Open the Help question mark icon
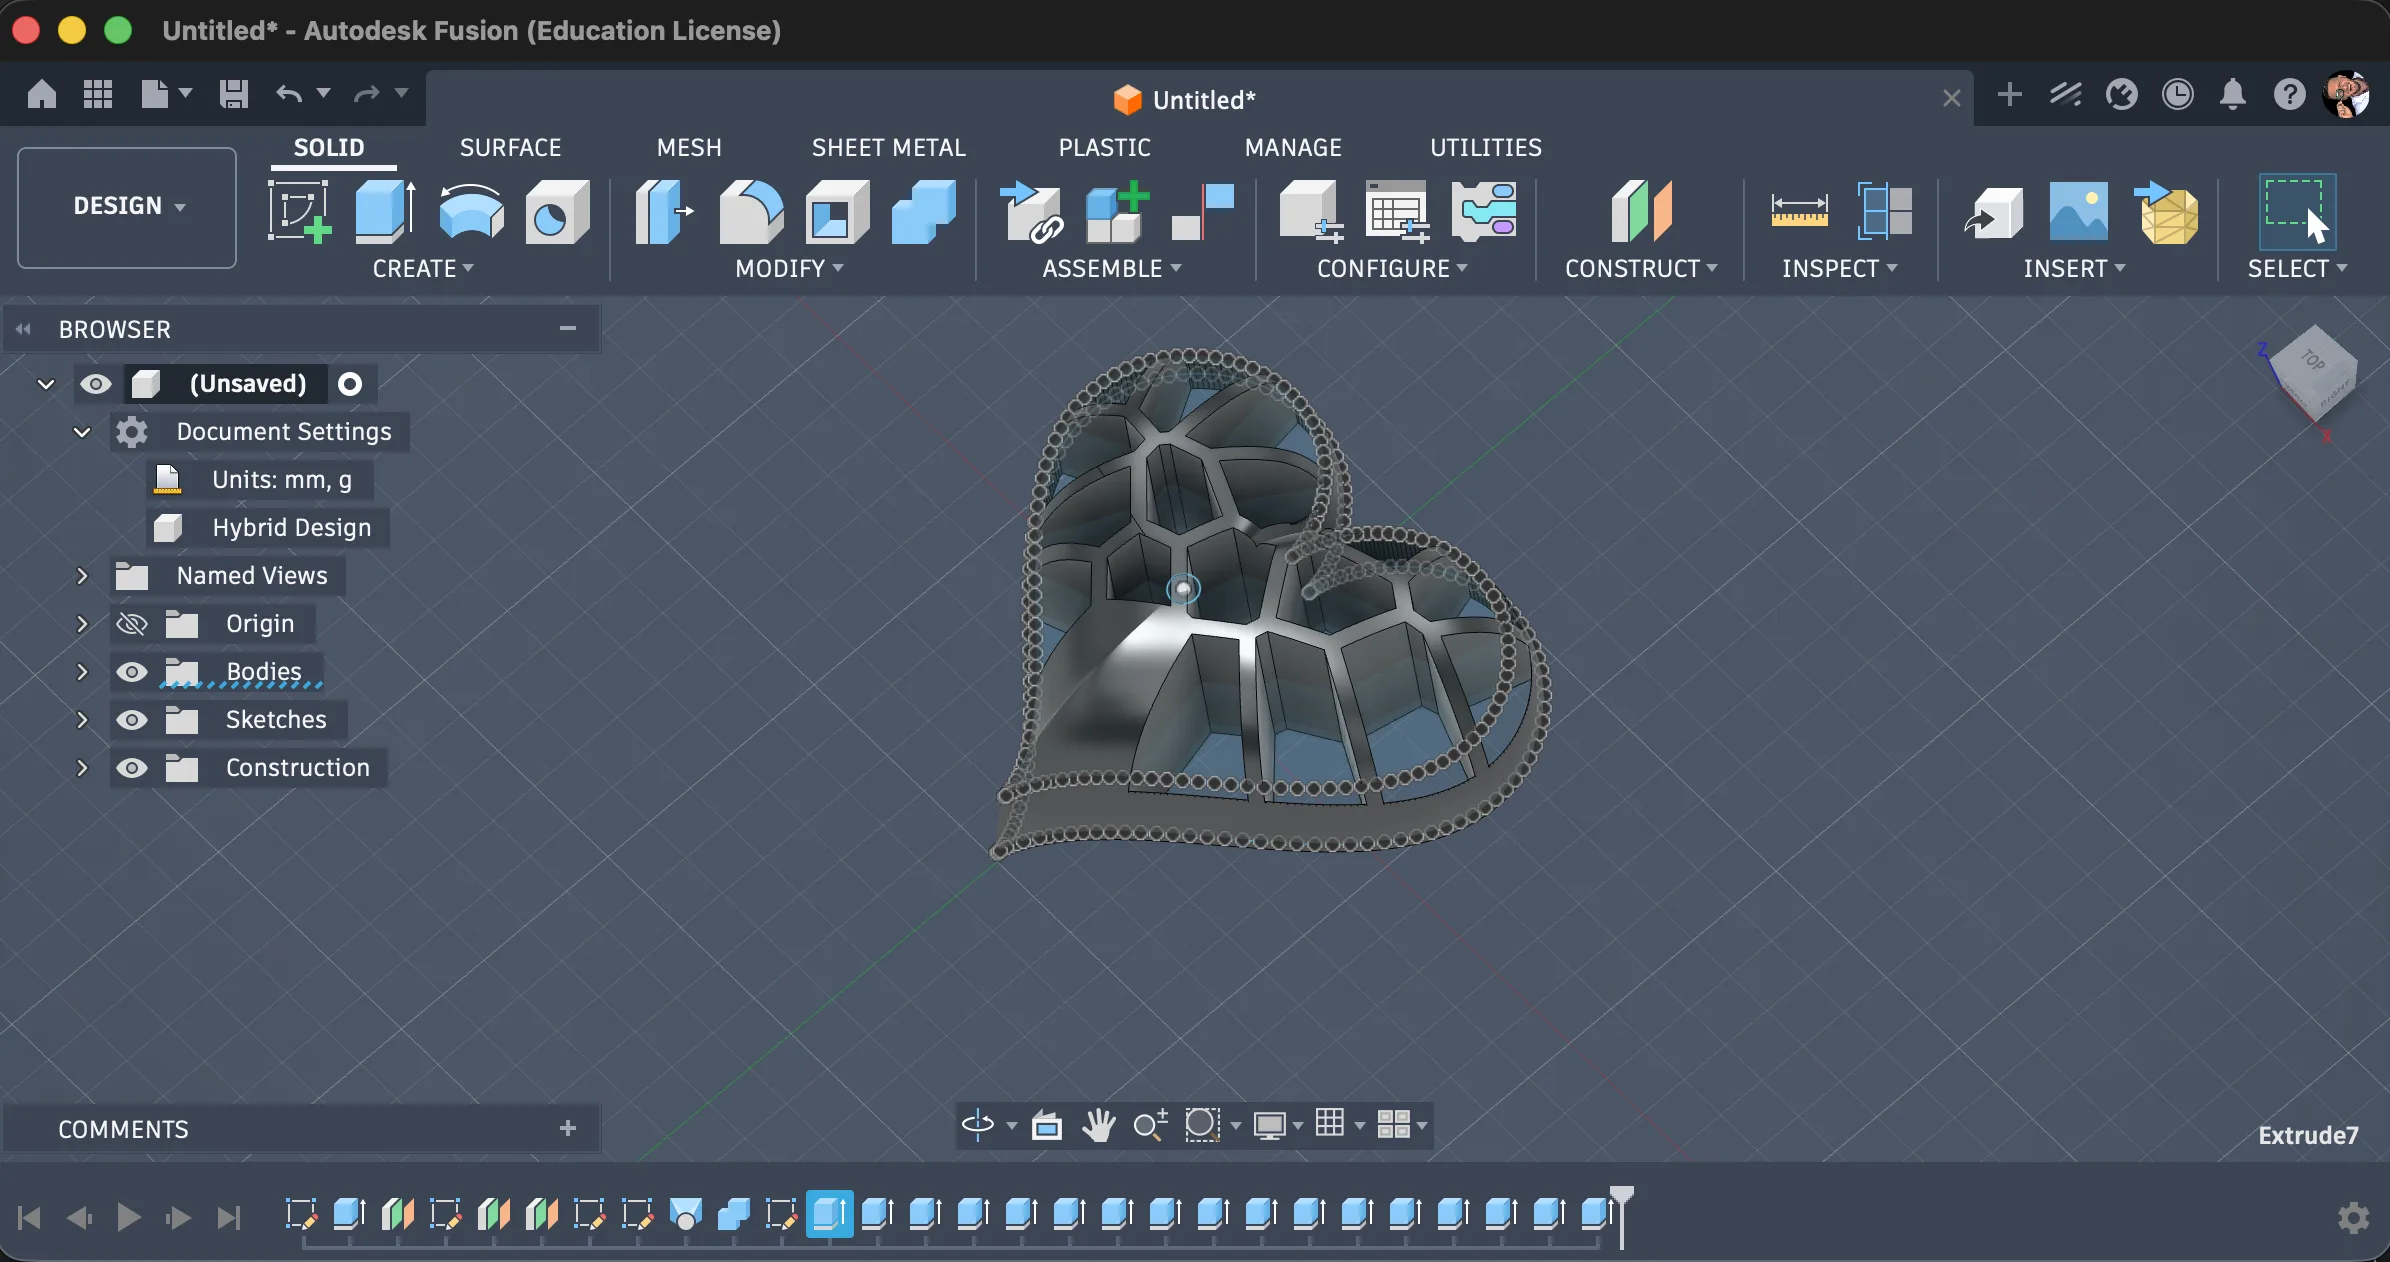The height and width of the screenshot is (1262, 2390). coord(2289,94)
